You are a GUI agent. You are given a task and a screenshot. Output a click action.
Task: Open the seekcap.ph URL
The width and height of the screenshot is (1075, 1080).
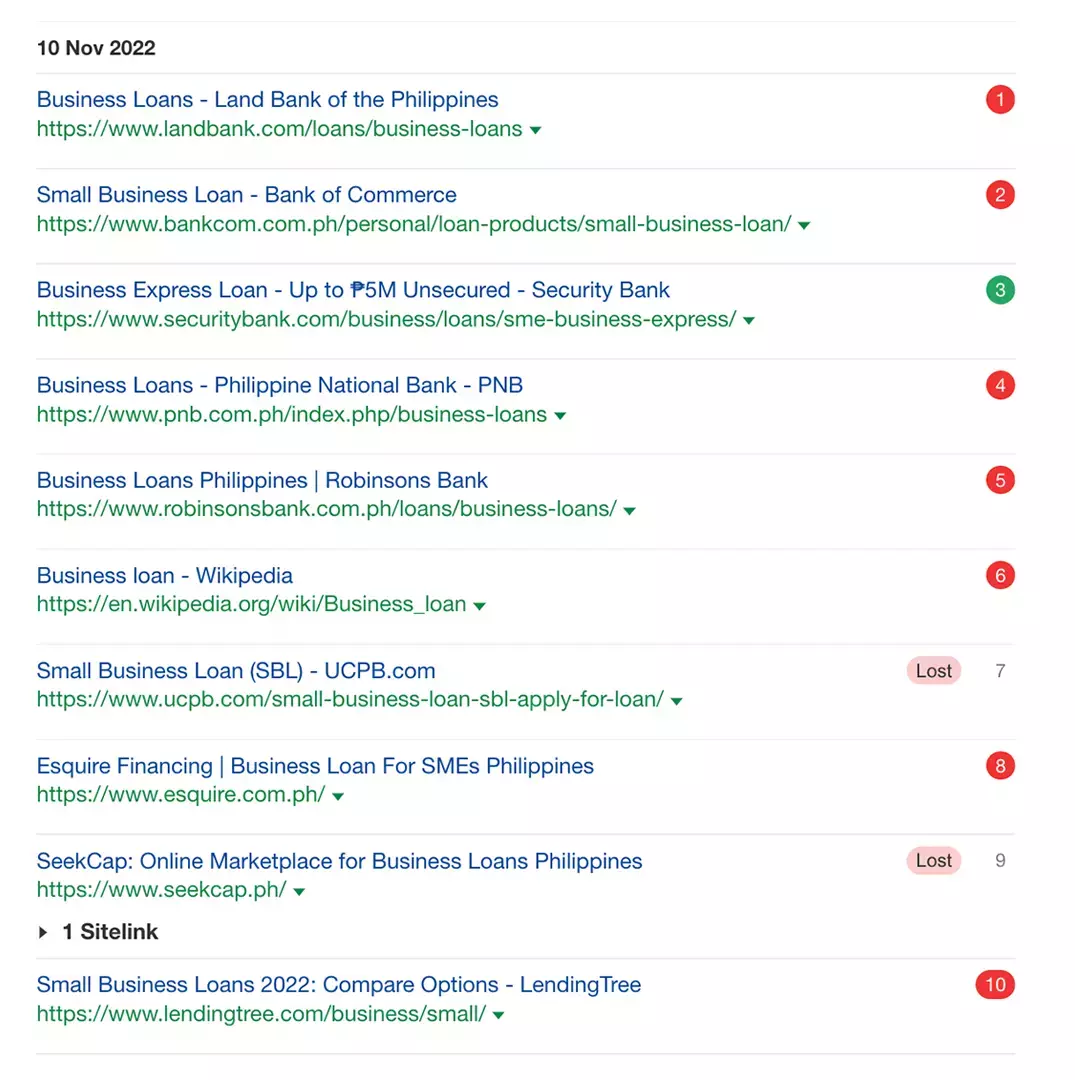[x=162, y=889]
